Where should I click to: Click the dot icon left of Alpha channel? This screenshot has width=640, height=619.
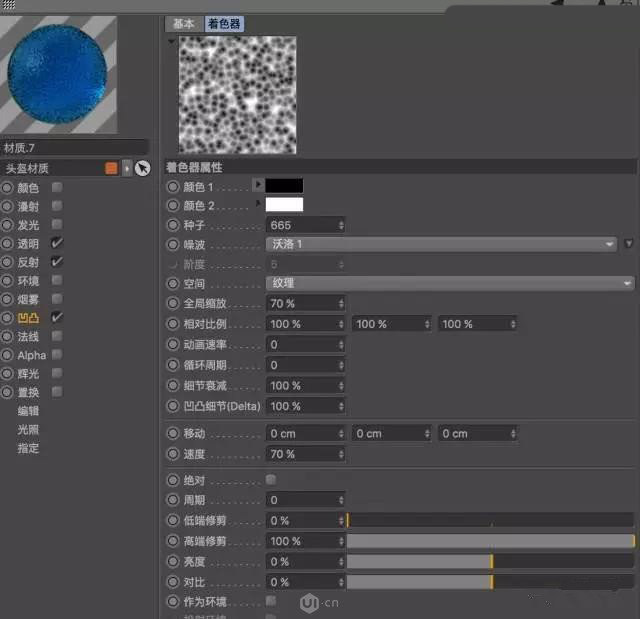coord(7,355)
